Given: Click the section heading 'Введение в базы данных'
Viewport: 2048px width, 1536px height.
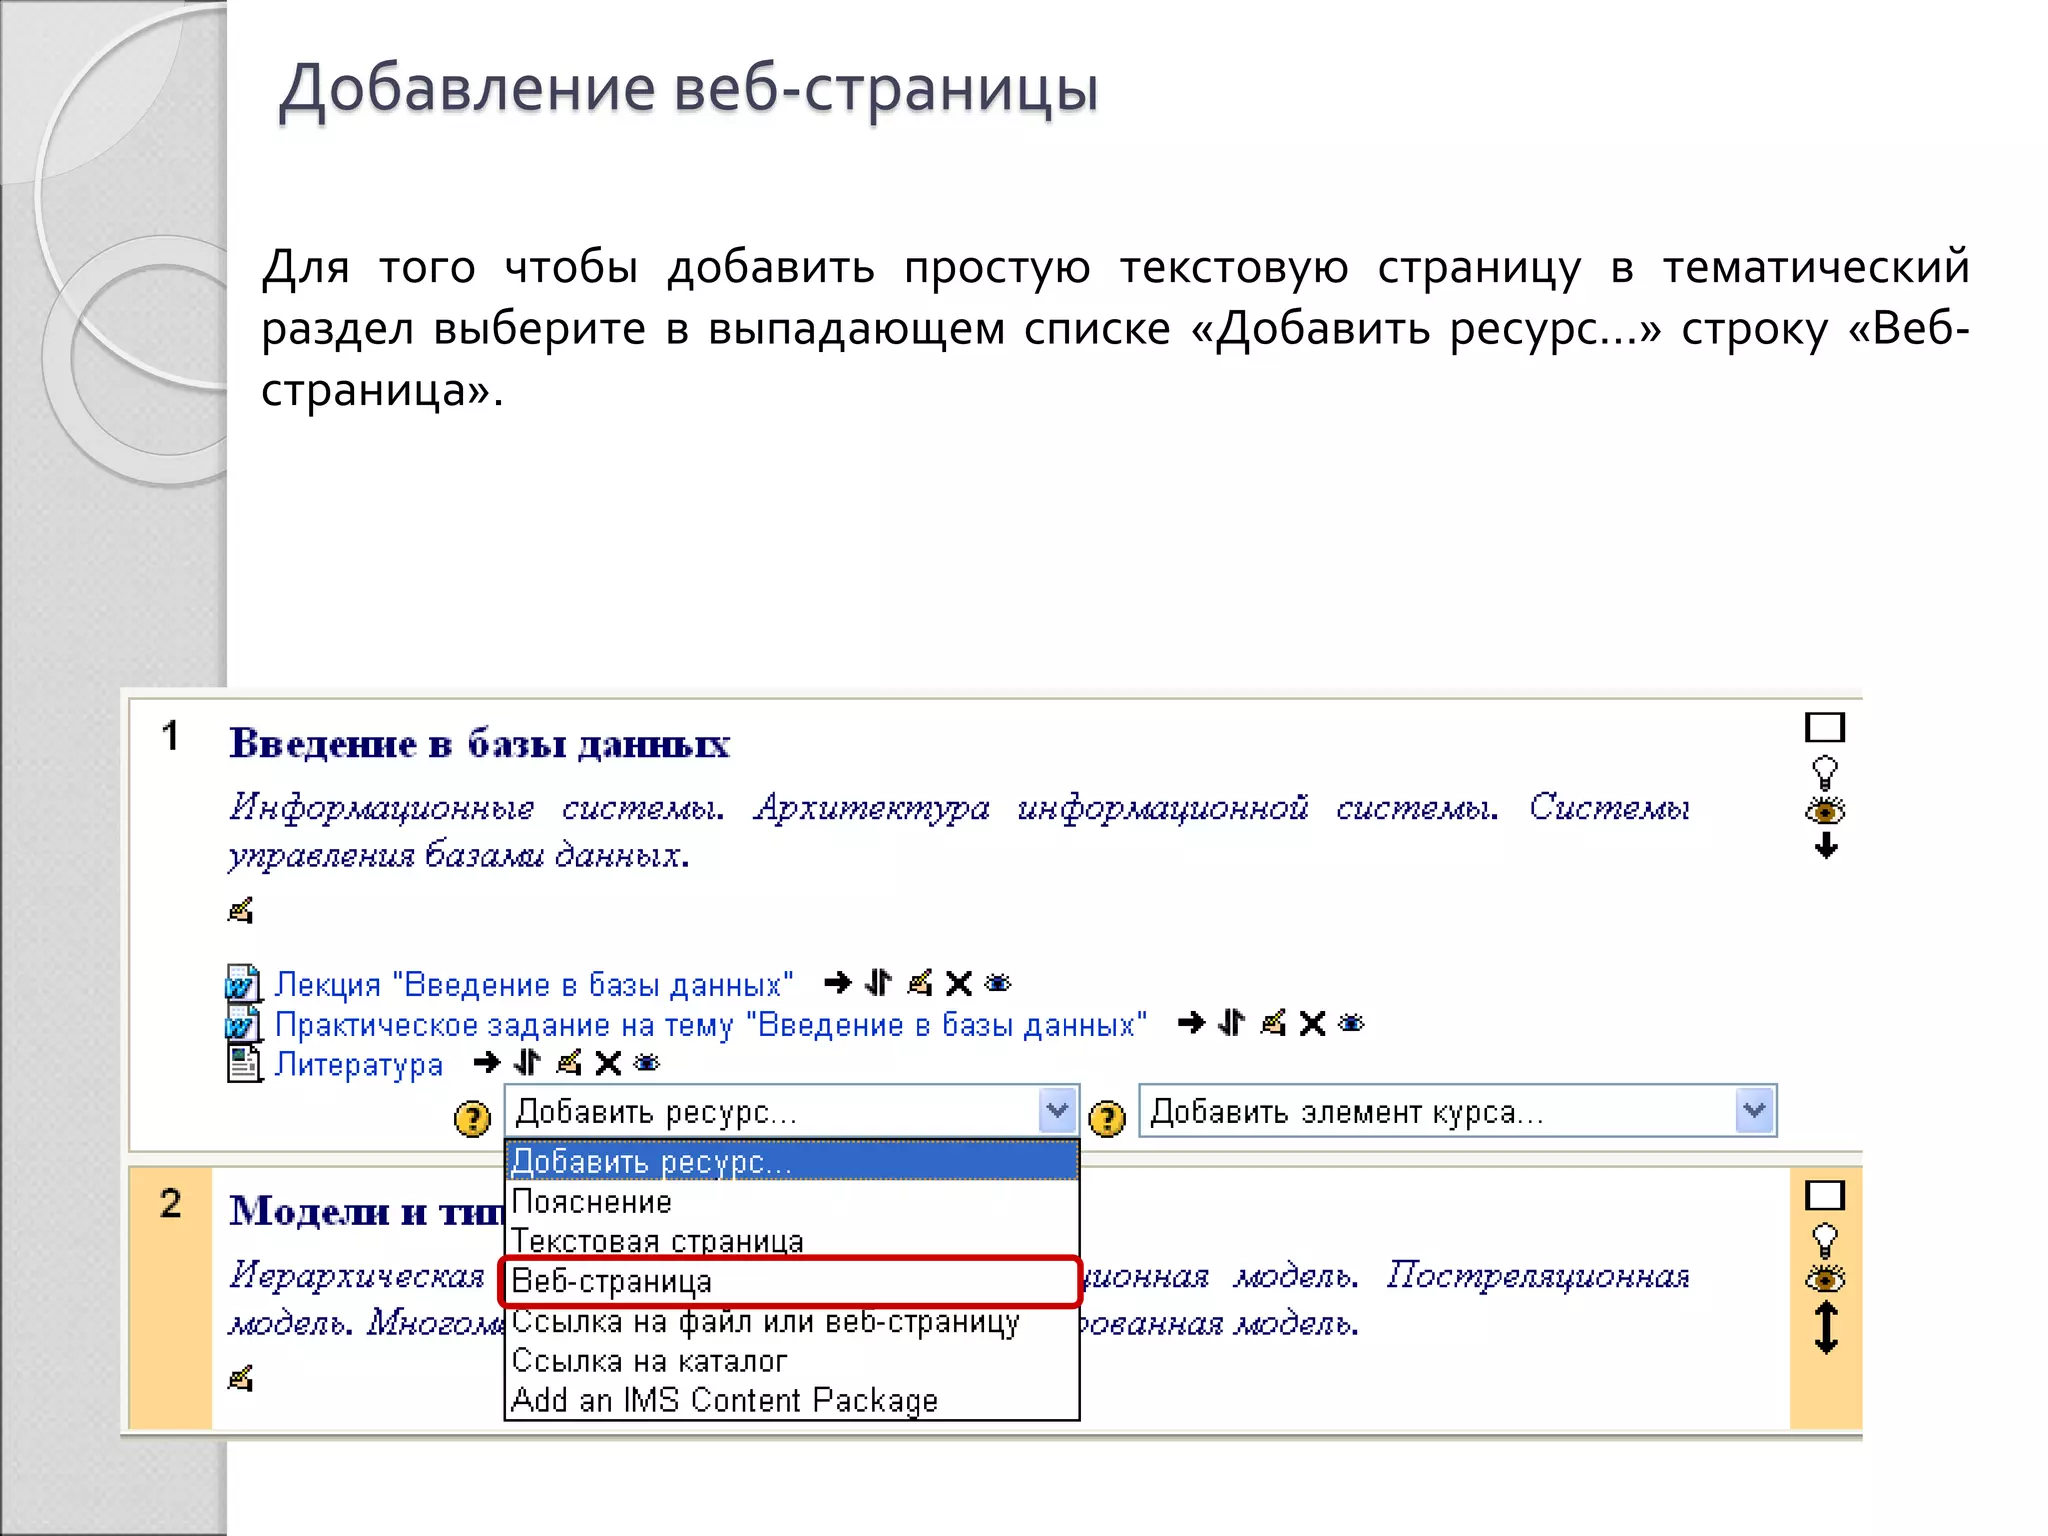Looking at the screenshot, I should [479, 743].
